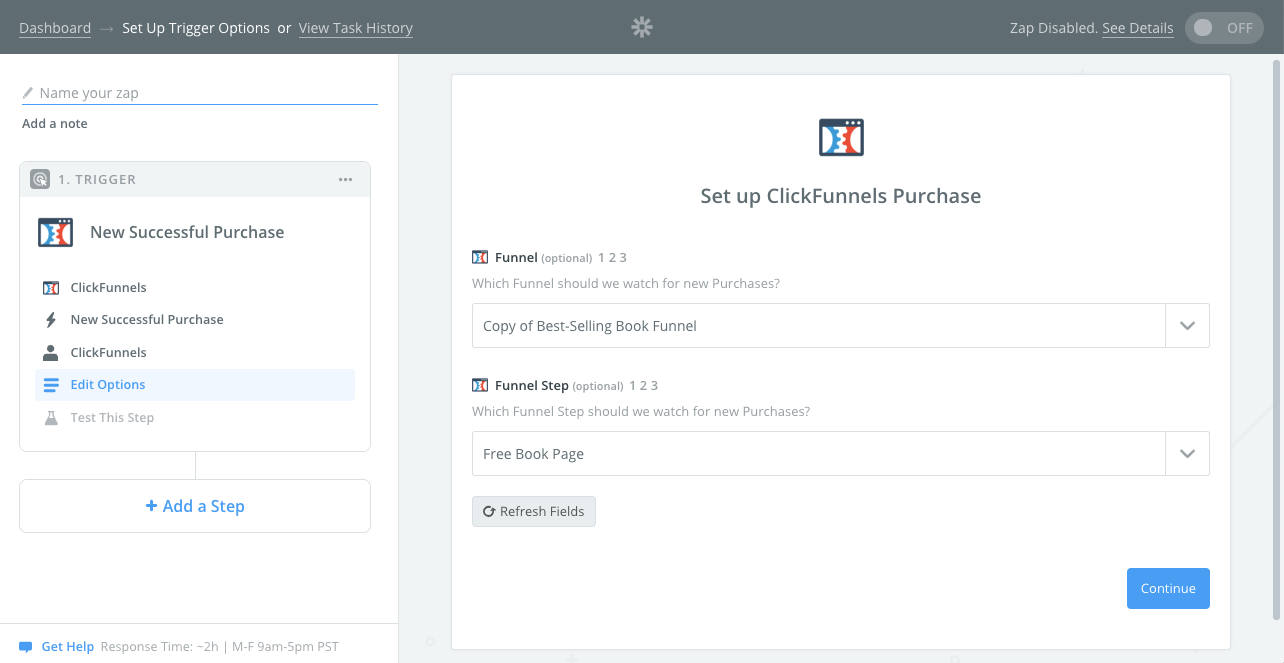This screenshot has width=1284, height=663.
Task: Select New Successful Purchase step in sidebar
Action: click(x=195, y=320)
